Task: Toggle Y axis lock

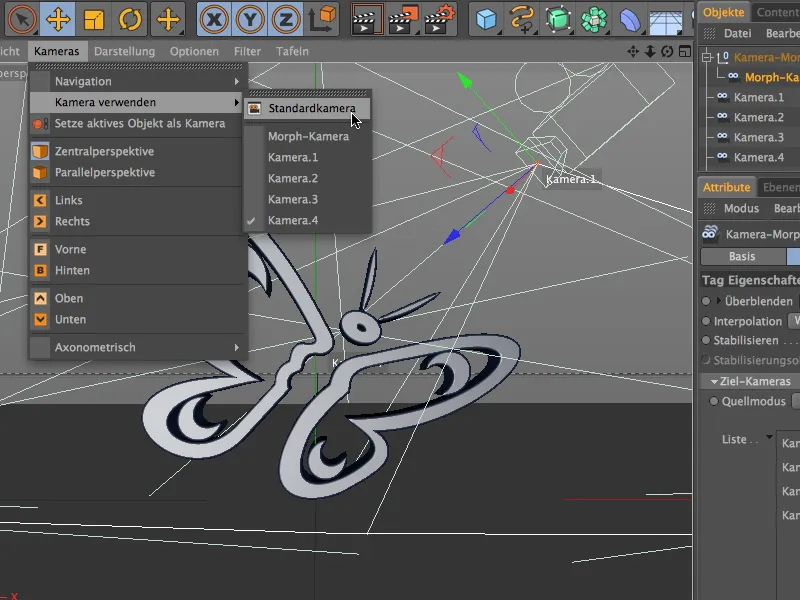Action: click(x=250, y=19)
